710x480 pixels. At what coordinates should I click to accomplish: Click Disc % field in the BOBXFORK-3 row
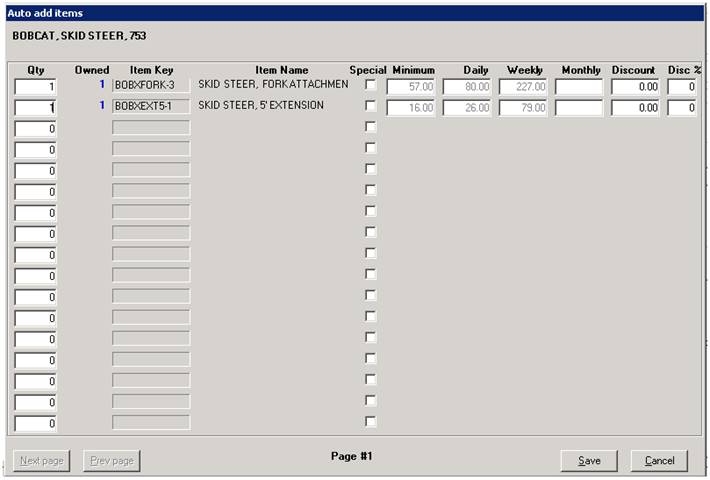click(682, 86)
